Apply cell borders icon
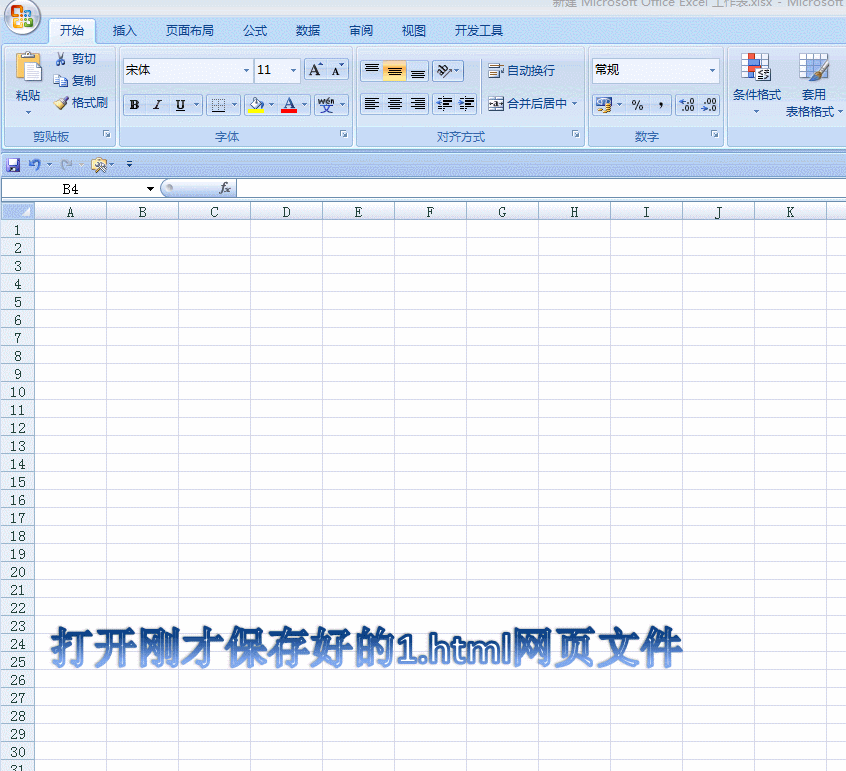This screenshot has width=846, height=771. click(x=218, y=105)
